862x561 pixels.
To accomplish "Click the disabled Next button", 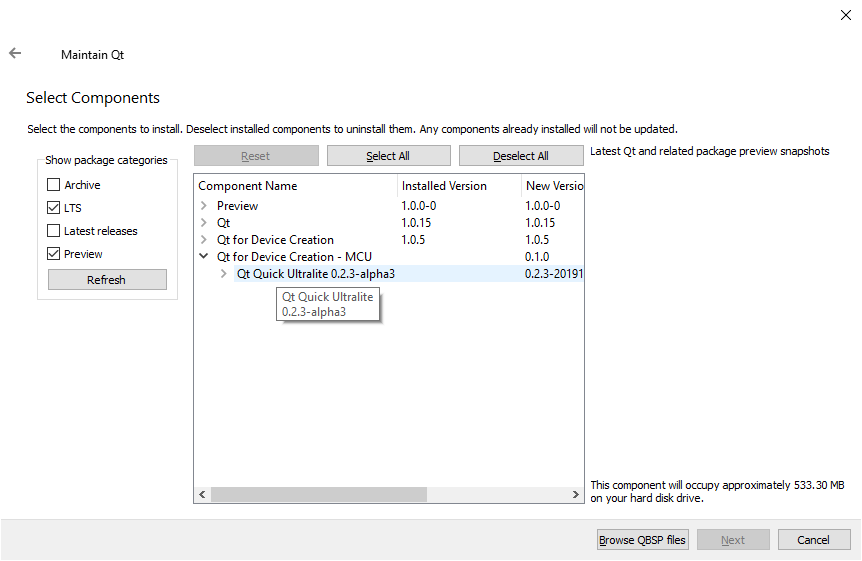I will tap(733, 540).
